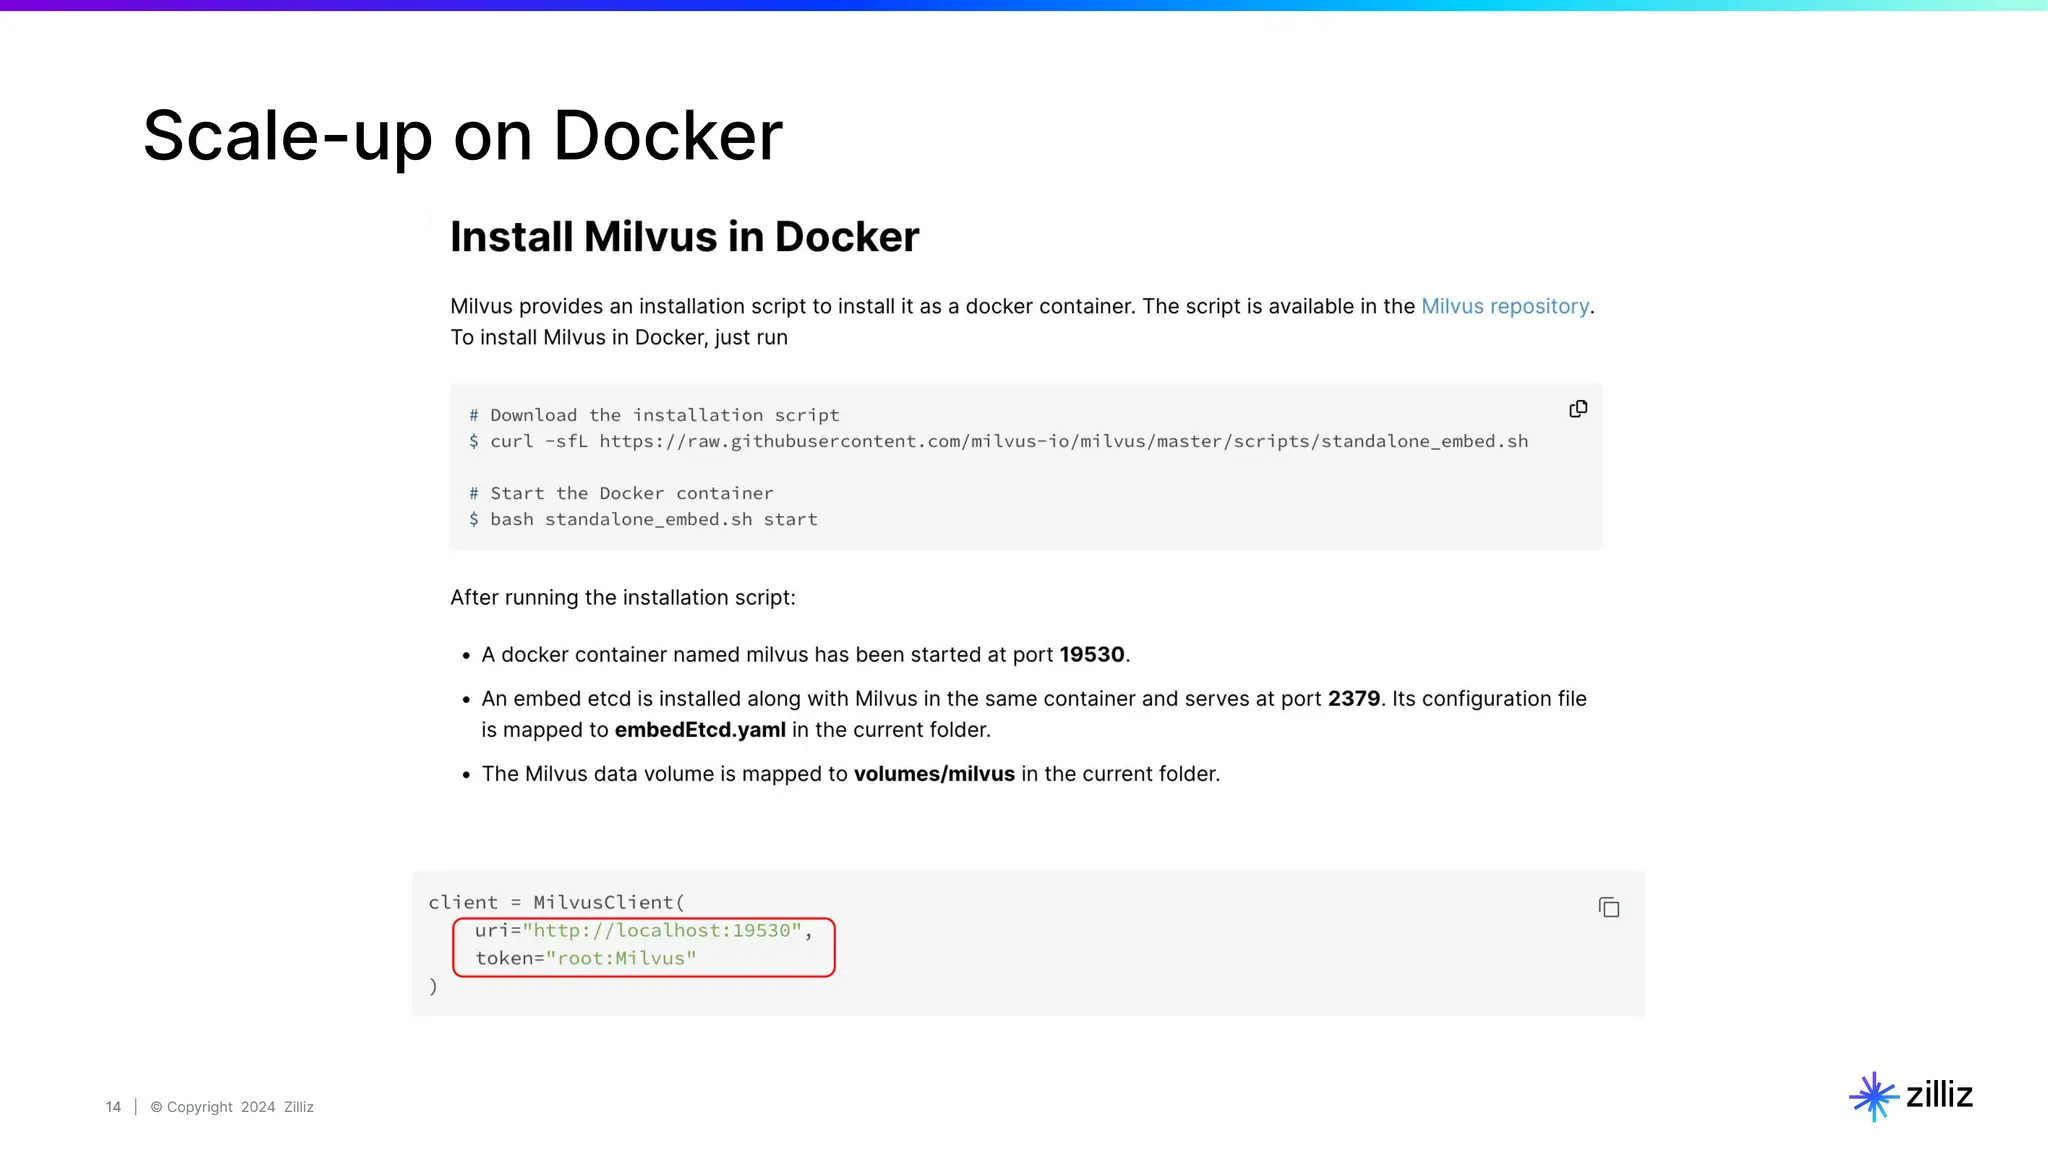Viewport: 2048px width, 1152px height.
Task: Click the '# Start the Docker container' comment
Action: click(621, 493)
